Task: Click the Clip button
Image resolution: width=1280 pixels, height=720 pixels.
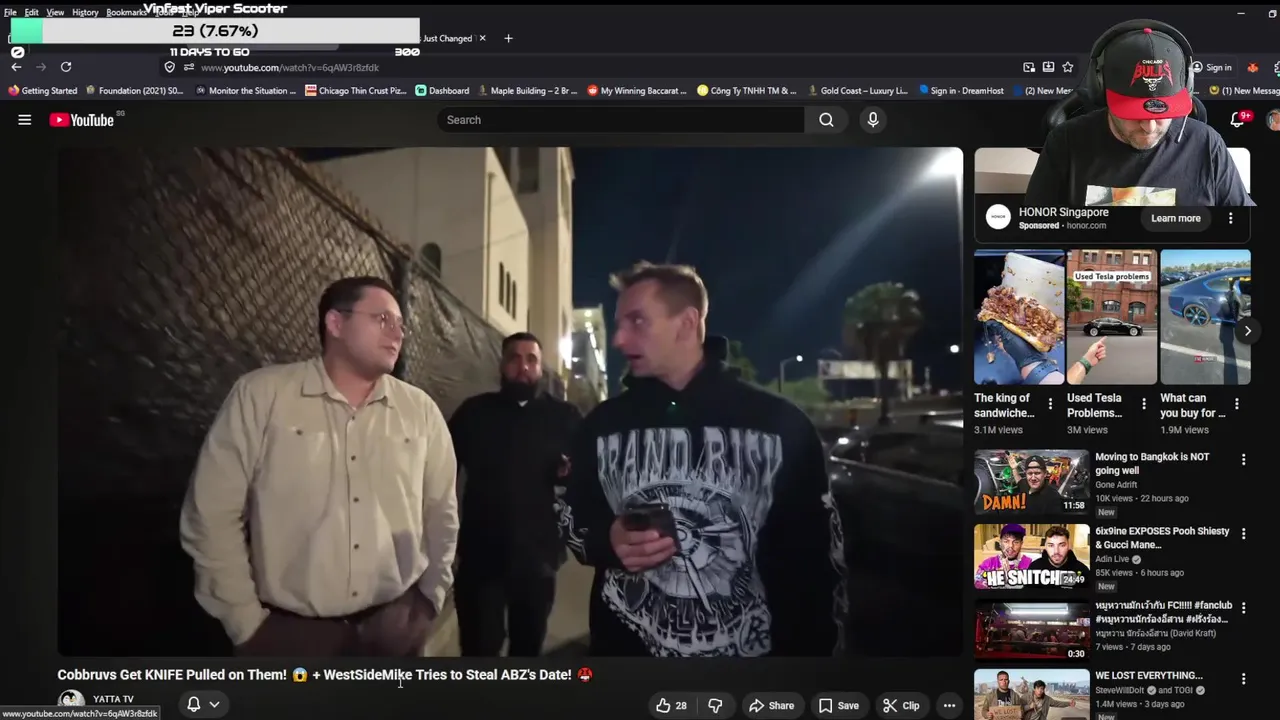Action: [x=901, y=705]
